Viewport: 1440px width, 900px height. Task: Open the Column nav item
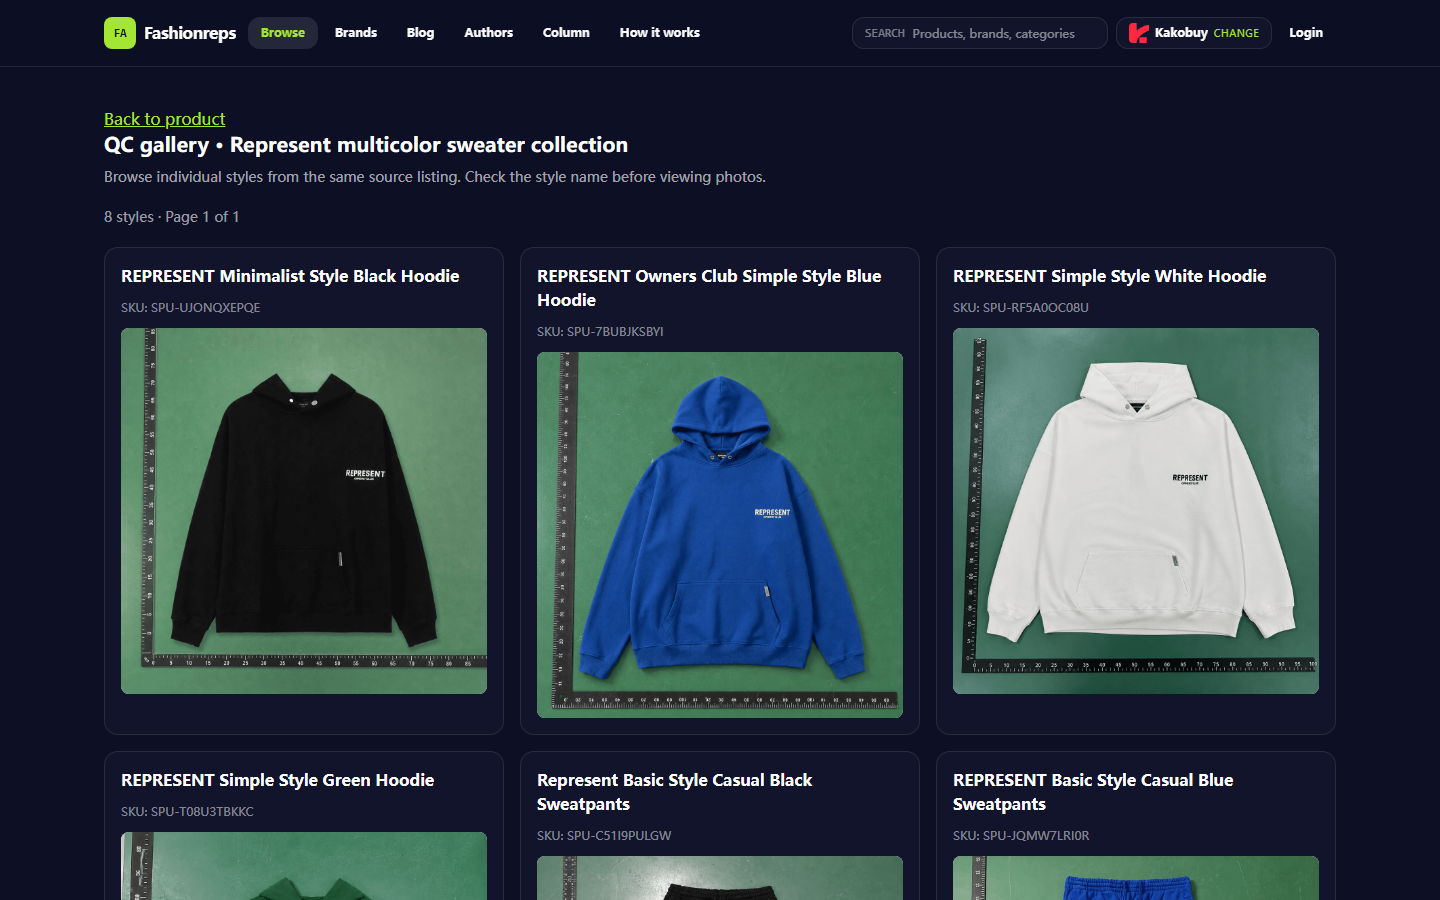click(x=566, y=33)
